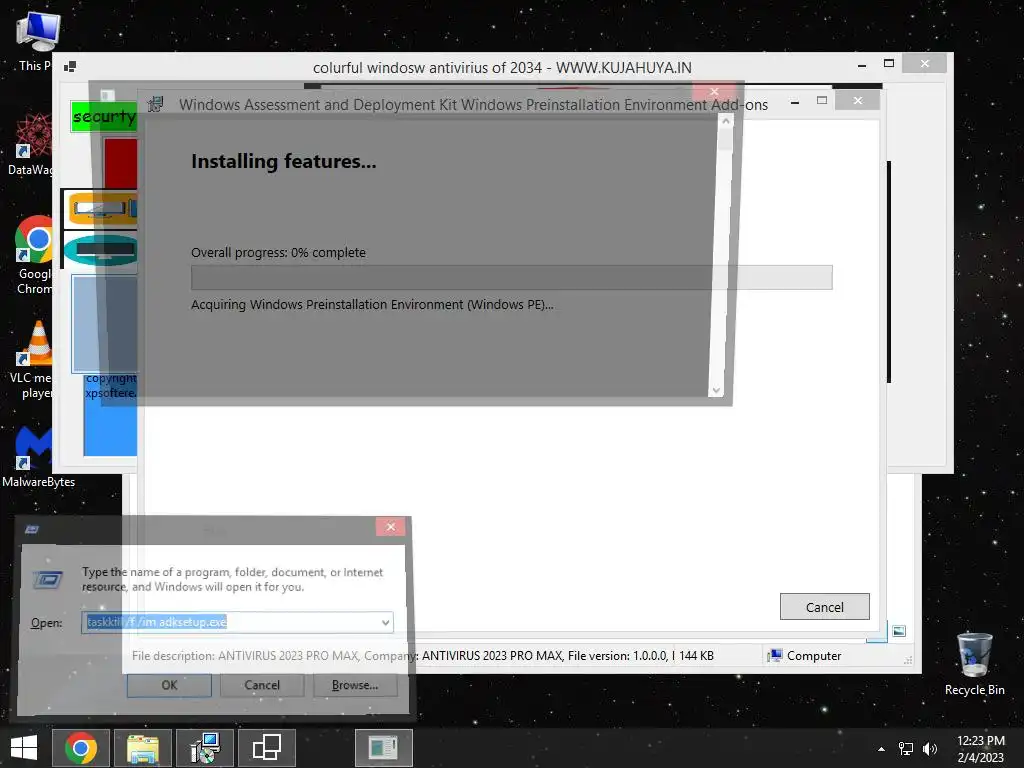The image size is (1024, 768).
Task: Click the teal oval monitor icon
Action: [101, 250]
